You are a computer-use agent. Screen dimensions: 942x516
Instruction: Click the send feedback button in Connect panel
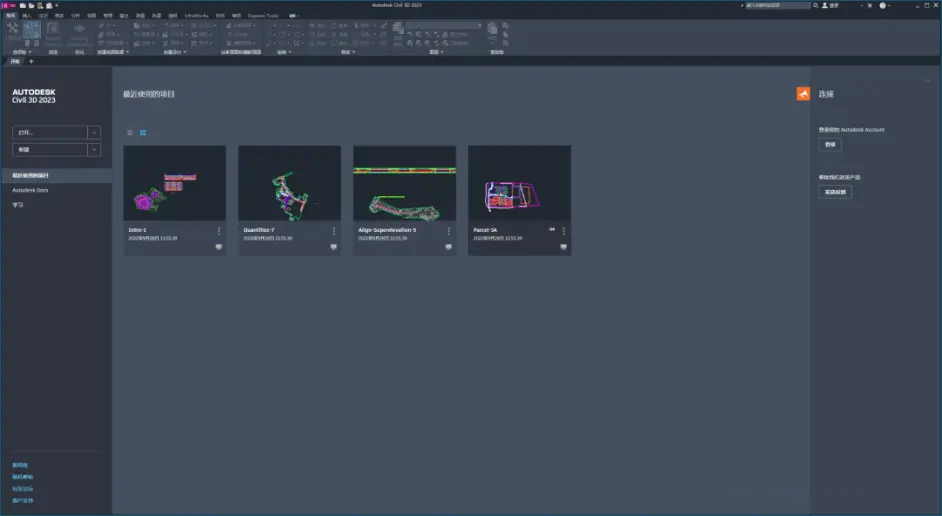835,192
